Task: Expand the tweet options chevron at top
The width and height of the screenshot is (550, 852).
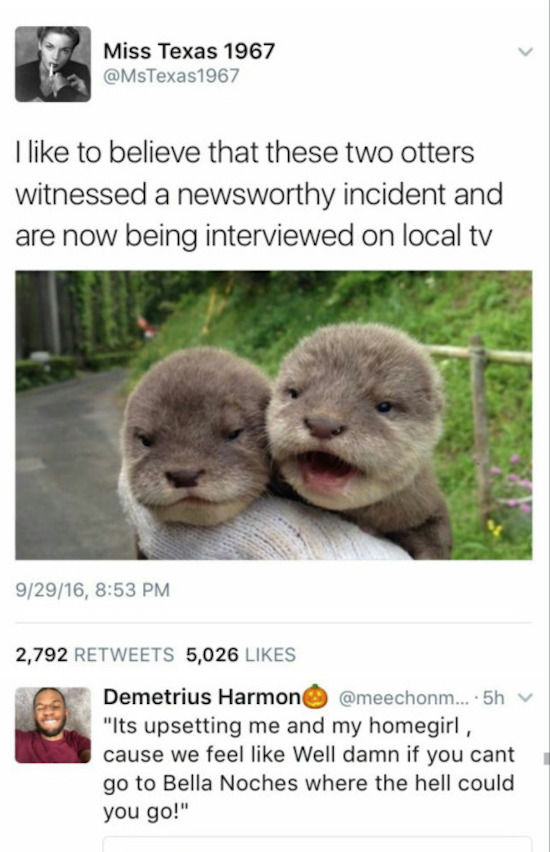Action: [x=525, y=52]
